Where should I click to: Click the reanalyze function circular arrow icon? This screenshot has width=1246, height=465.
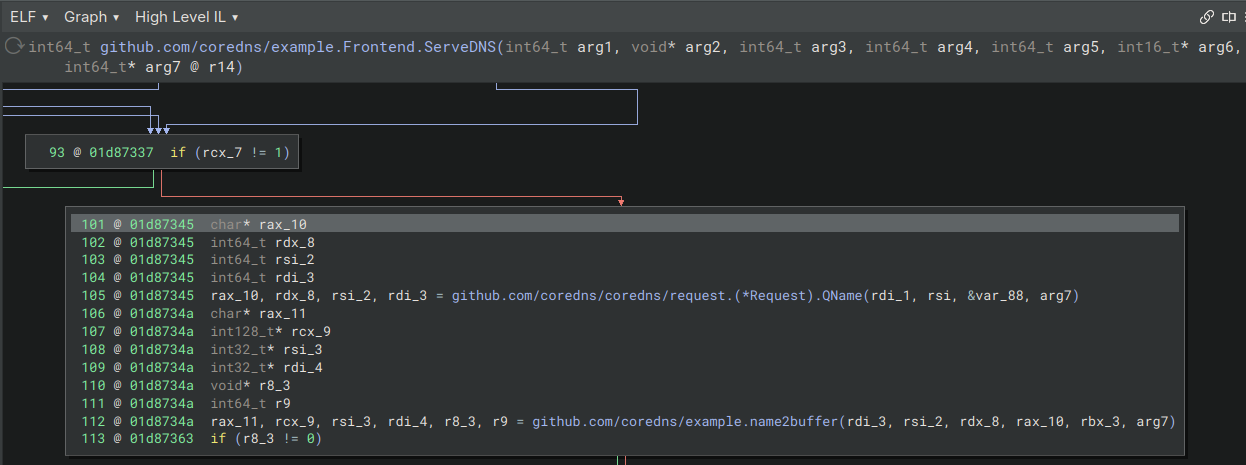click(x=14, y=47)
